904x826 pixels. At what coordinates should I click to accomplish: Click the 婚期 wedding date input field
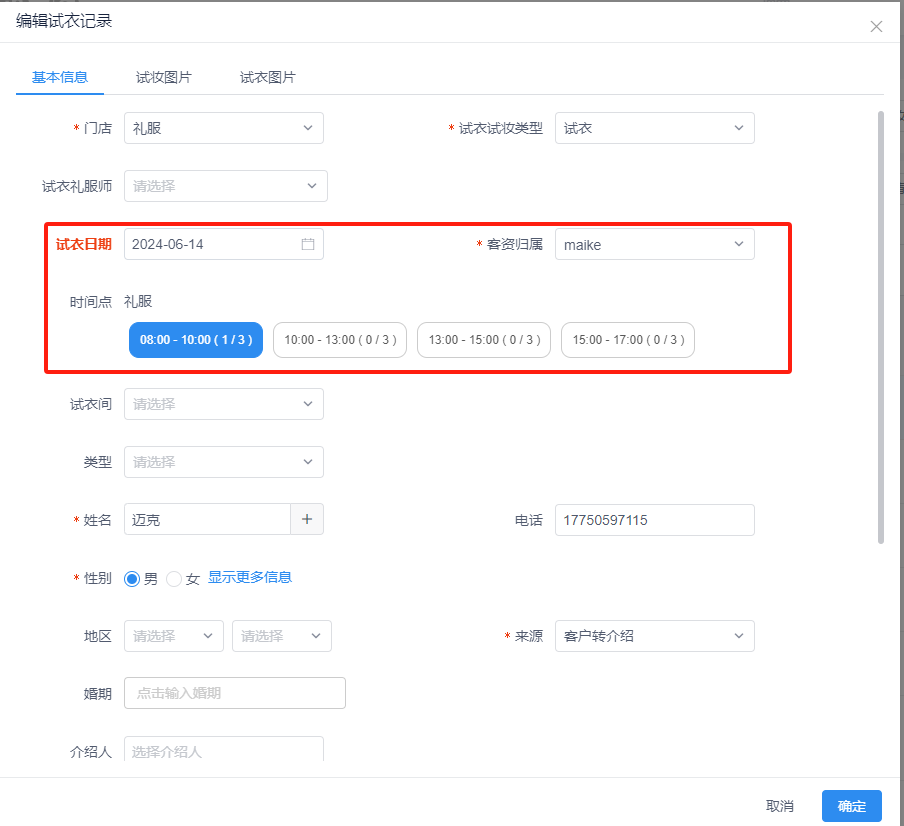(x=234, y=693)
